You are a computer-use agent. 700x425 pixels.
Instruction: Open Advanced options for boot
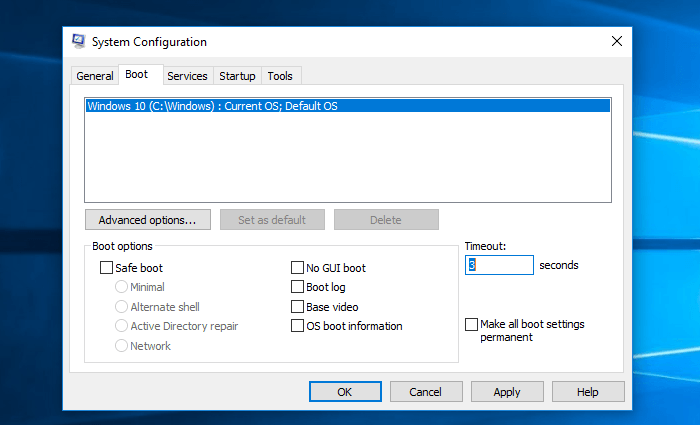click(x=147, y=220)
